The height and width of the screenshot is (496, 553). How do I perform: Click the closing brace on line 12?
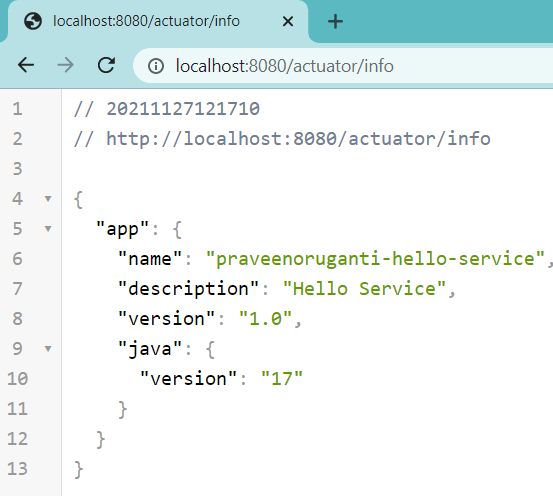pos(101,439)
